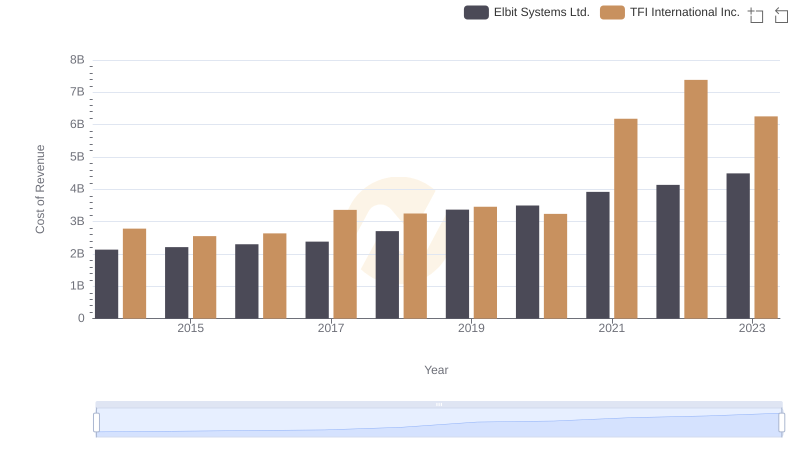
Task: Select the Elbit Systems 2020 bar
Action: click(x=528, y=262)
